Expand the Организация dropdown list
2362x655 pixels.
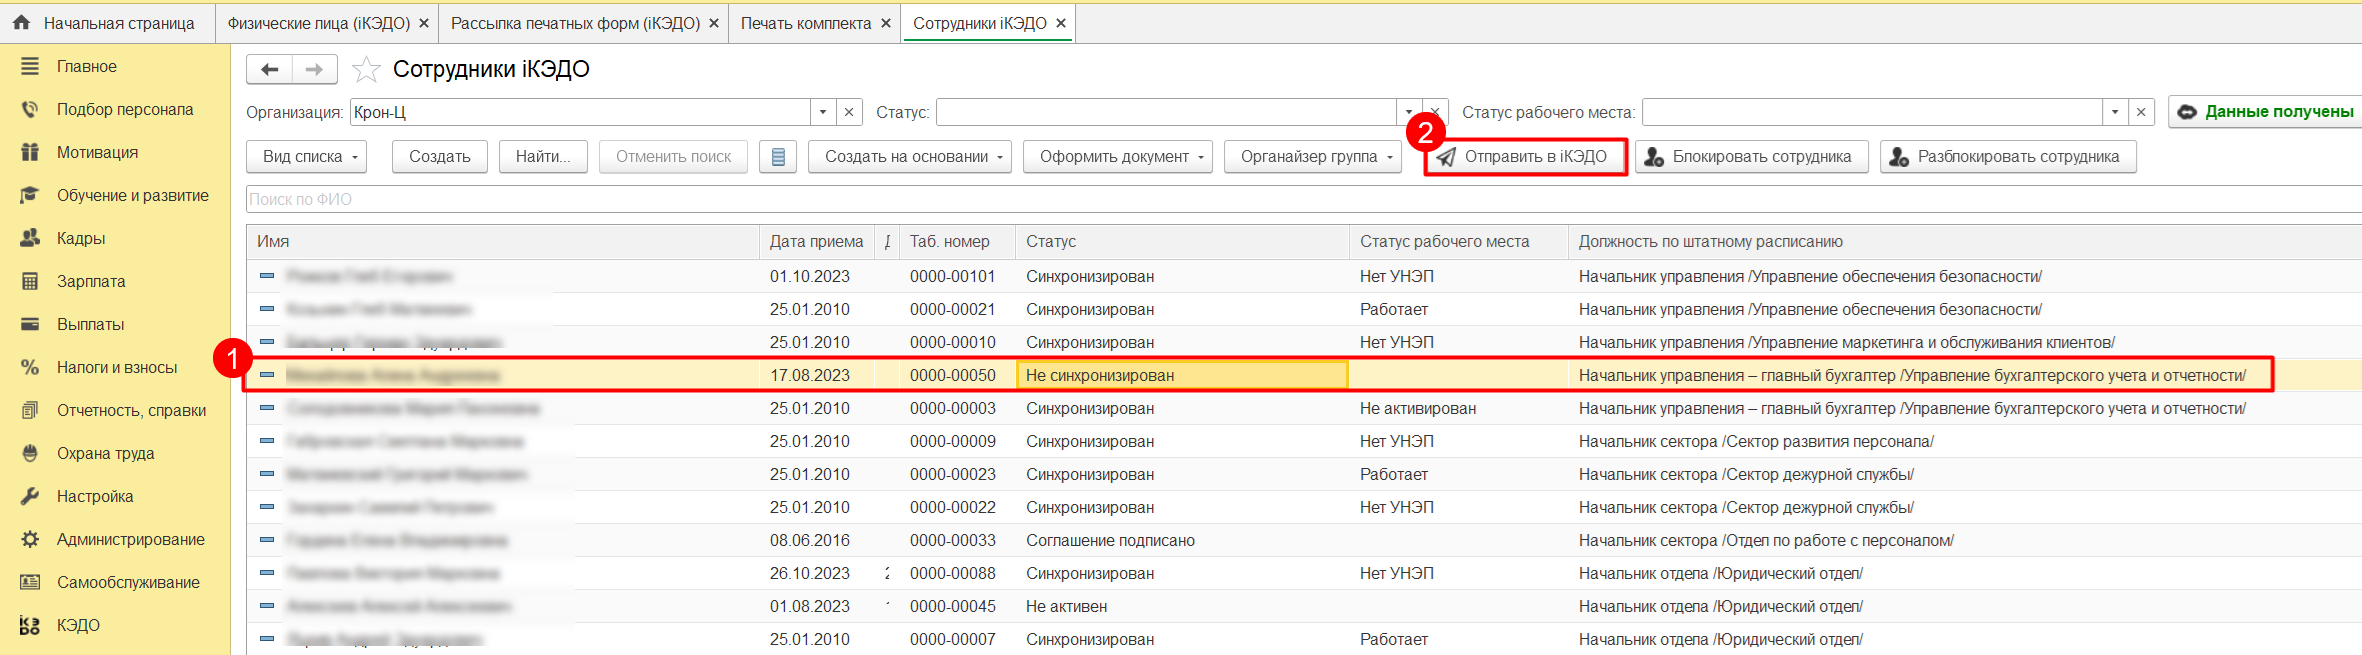point(823,112)
